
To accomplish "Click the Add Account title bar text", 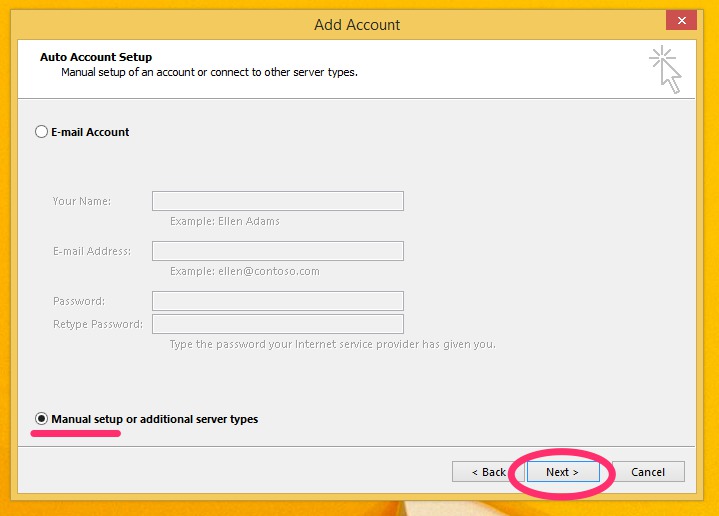I will coord(357,25).
